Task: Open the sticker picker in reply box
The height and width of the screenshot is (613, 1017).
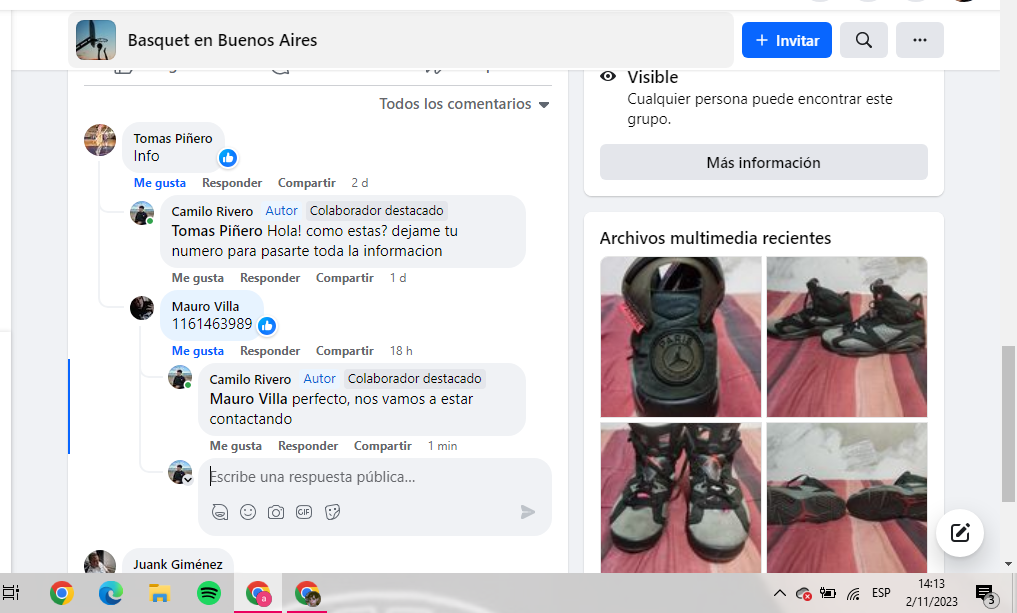Action: point(333,512)
